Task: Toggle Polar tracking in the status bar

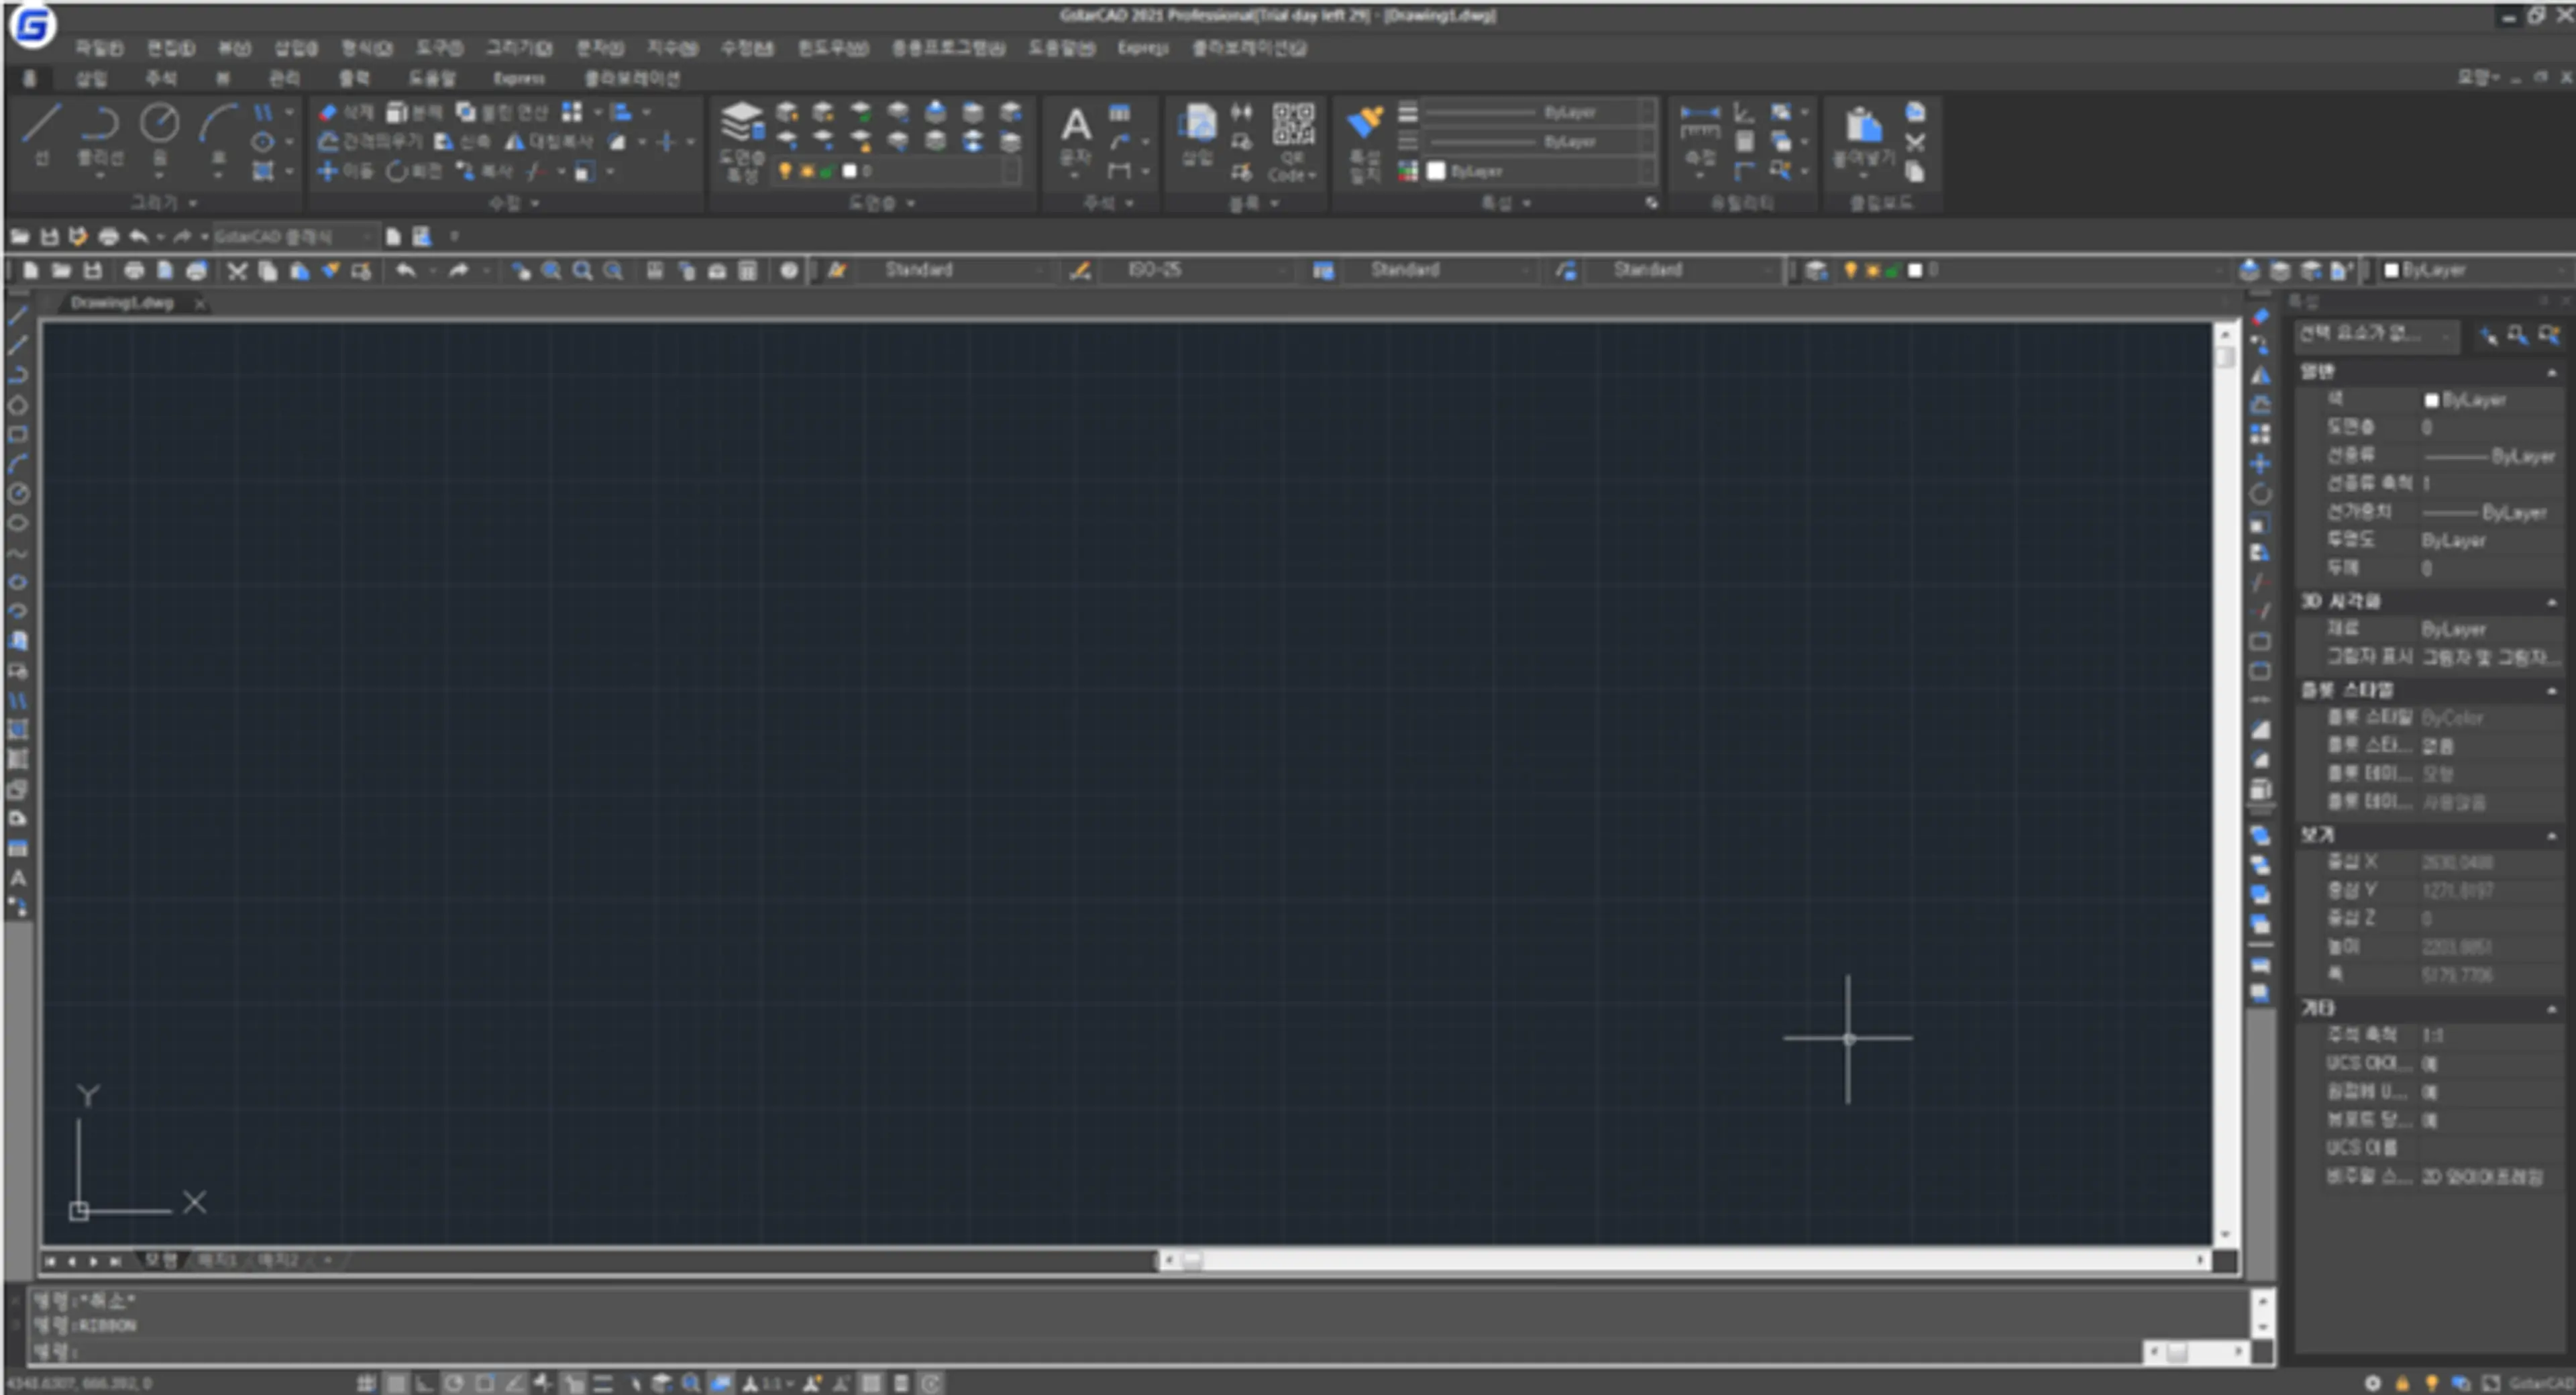Action: click(454, 1383)
